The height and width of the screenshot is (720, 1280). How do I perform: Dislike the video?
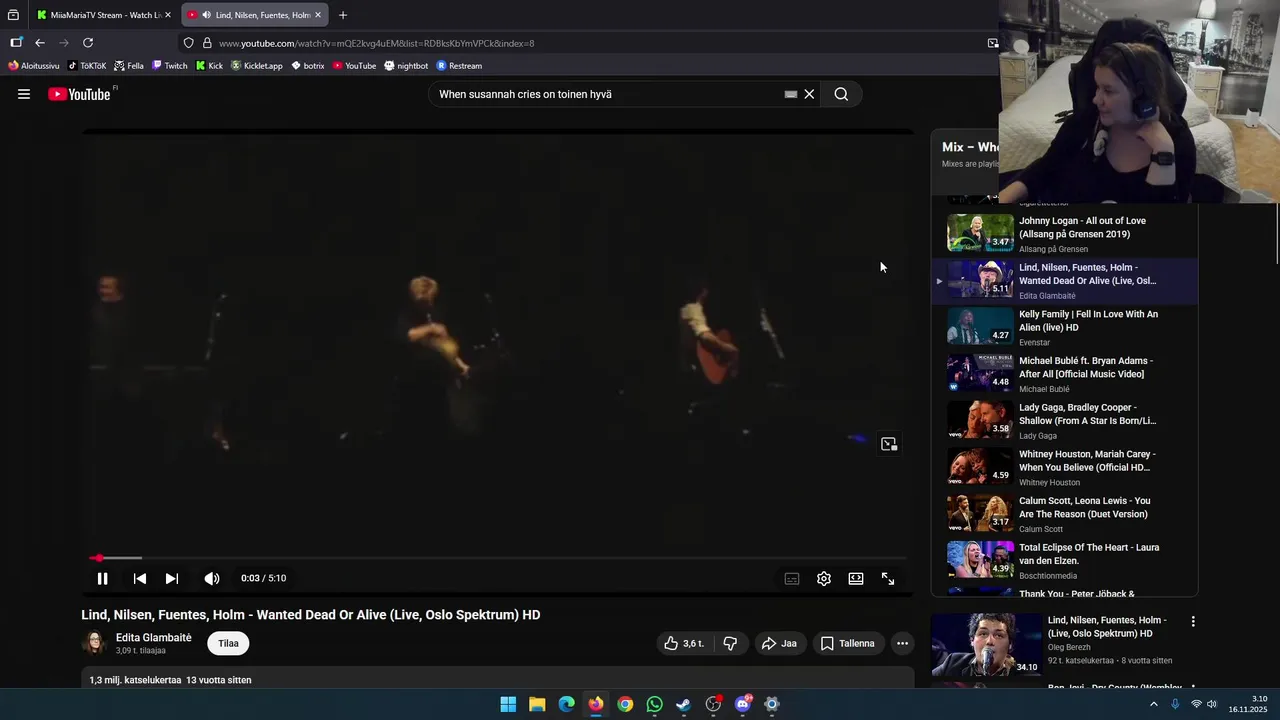(730, 643)
